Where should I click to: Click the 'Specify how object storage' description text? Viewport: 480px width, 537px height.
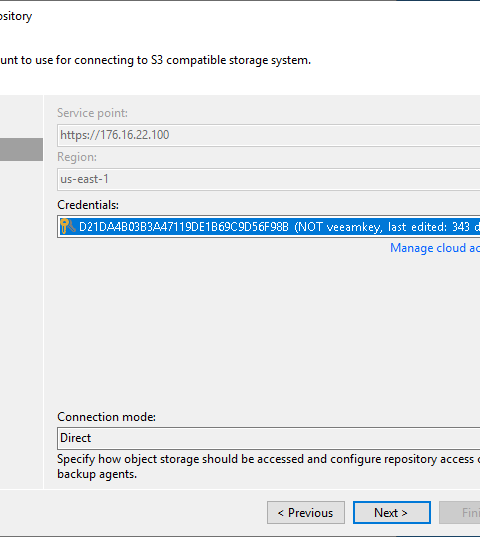point(268,459)
